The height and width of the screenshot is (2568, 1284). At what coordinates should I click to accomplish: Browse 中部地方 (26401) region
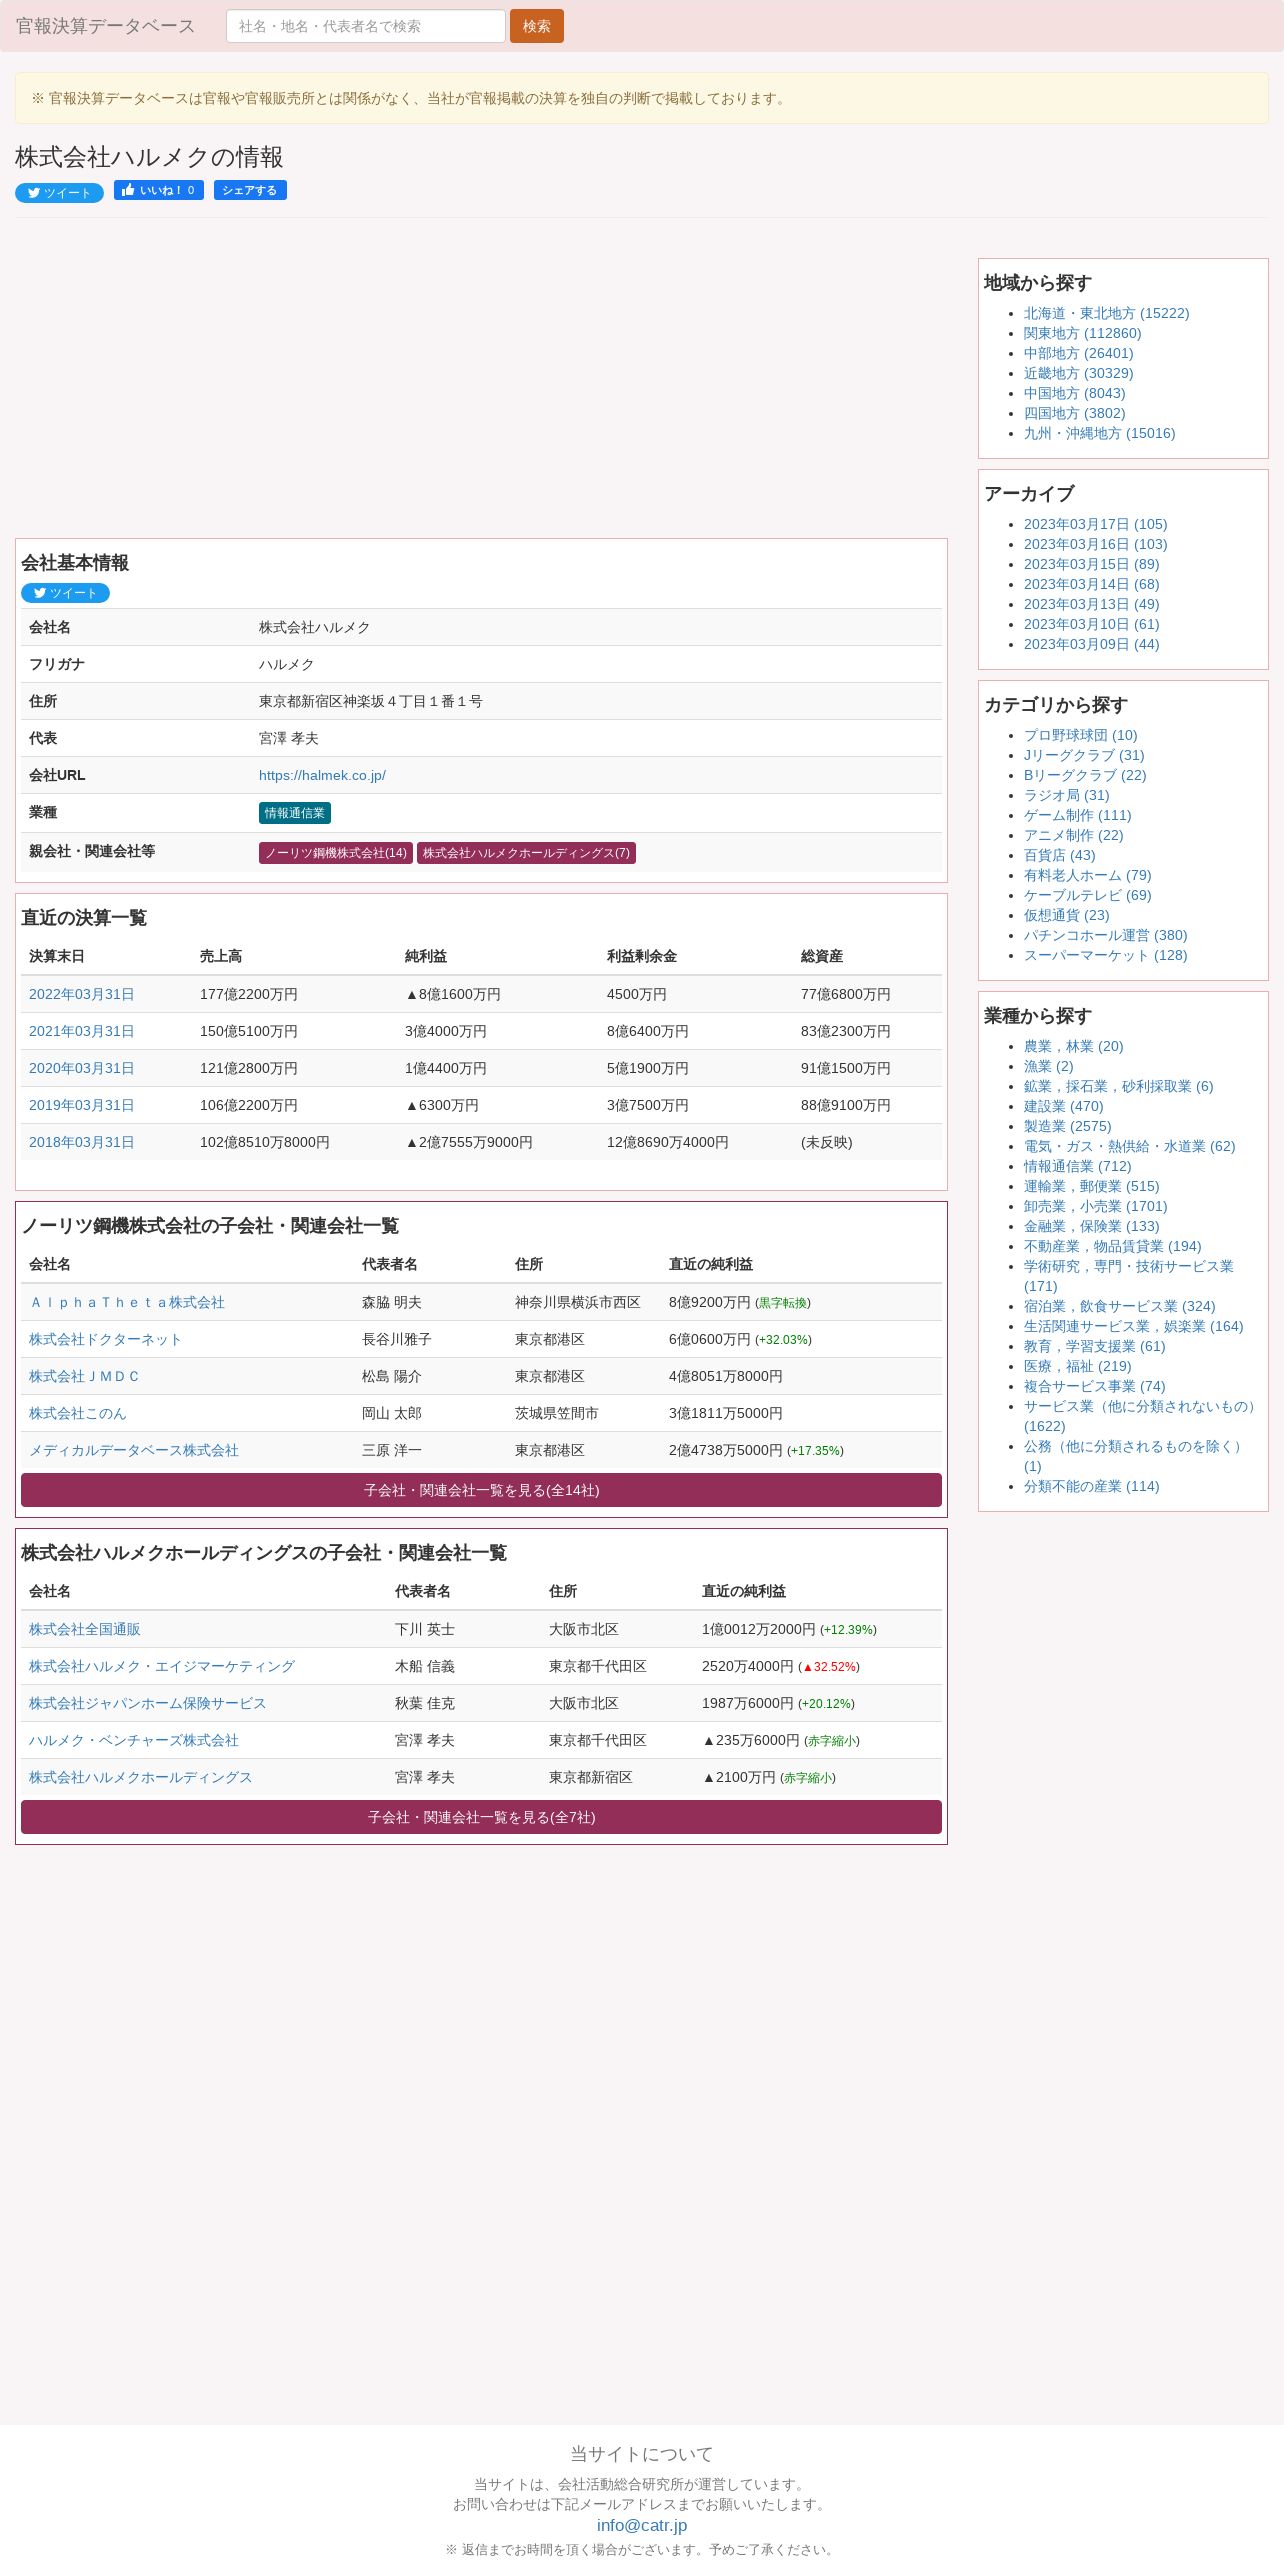pos(1078,353)
